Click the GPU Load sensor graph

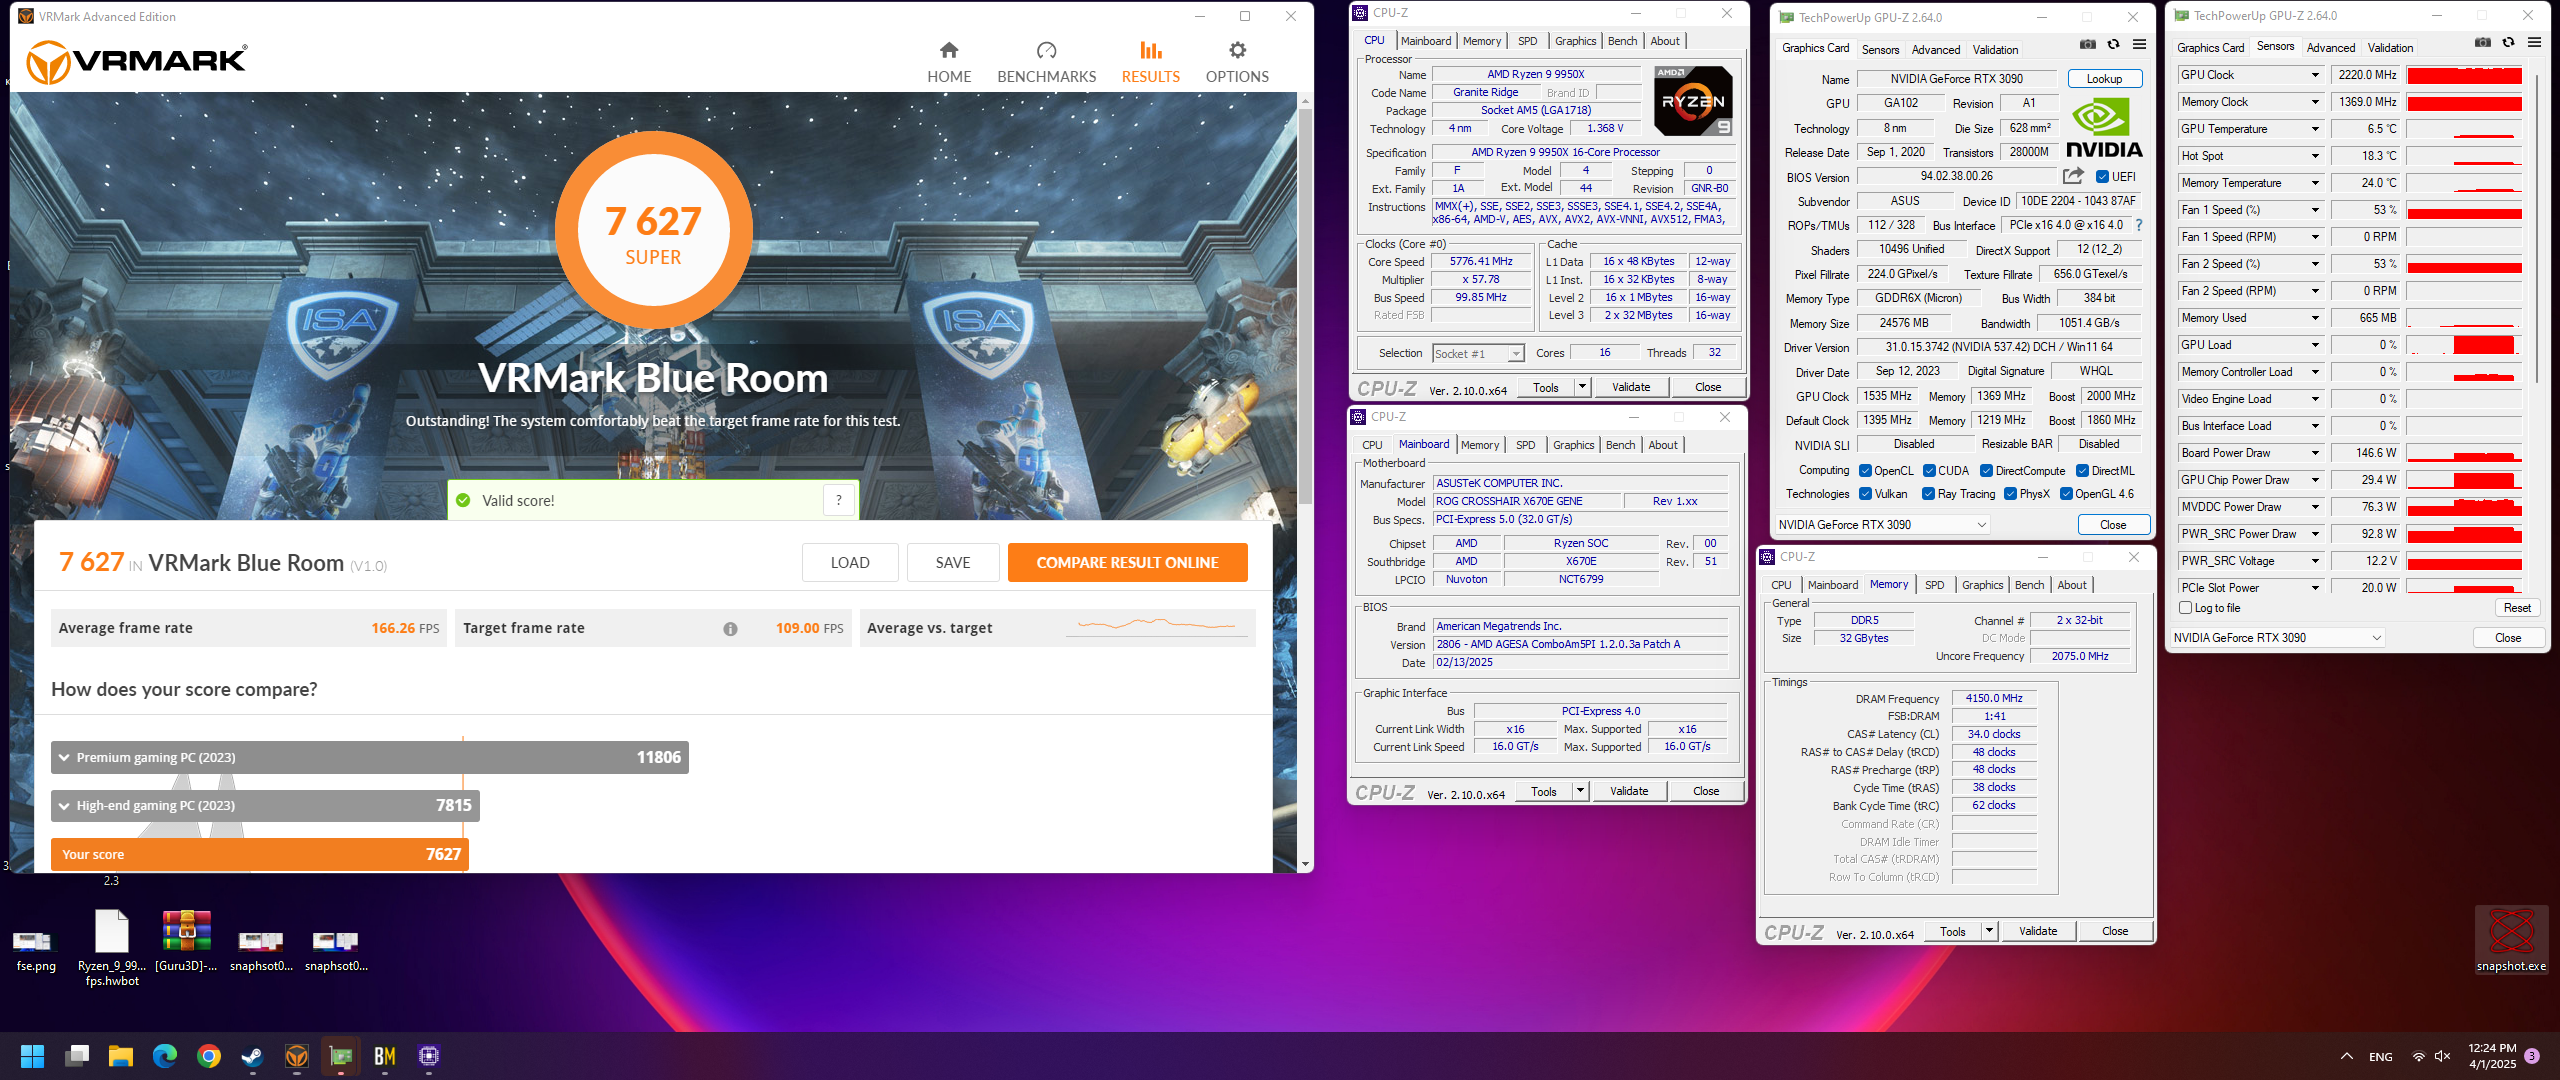click(x=2464, y=345)
